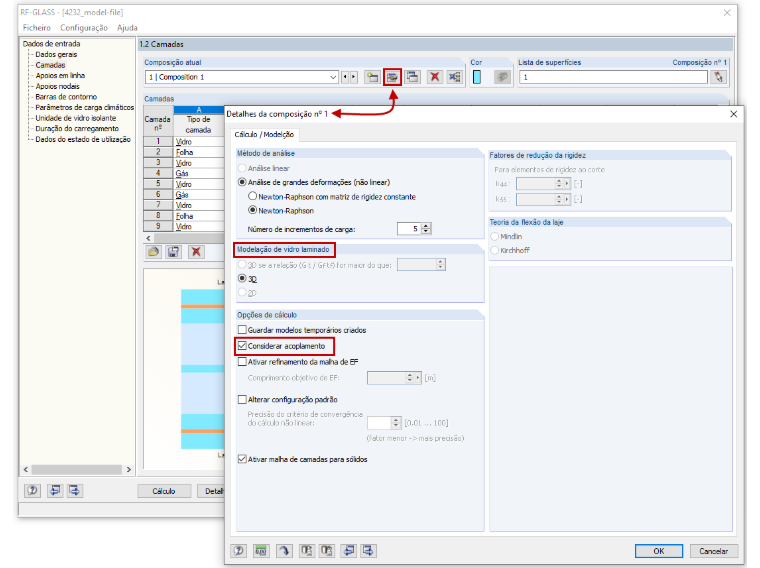Delete layers with the red X below the table
Image resolution: width=760 pixels, height=568 pixels.
pos(196,252)
